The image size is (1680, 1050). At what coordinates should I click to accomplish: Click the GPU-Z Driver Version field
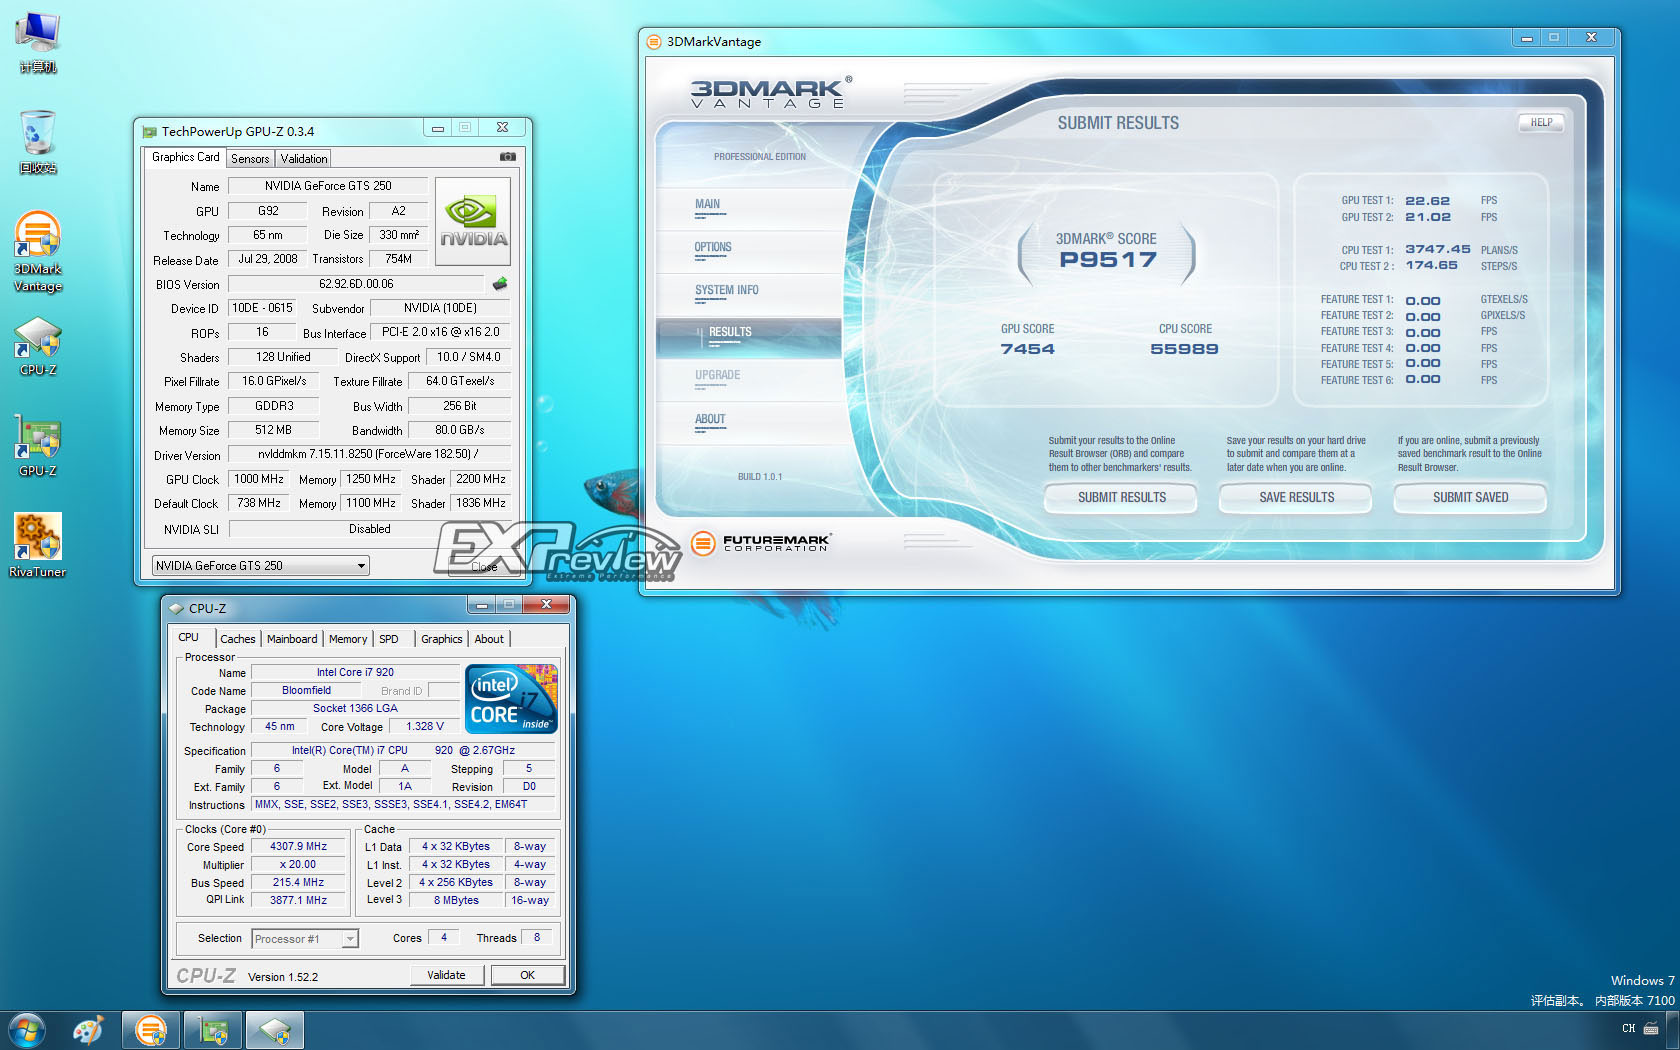(369, 454)
